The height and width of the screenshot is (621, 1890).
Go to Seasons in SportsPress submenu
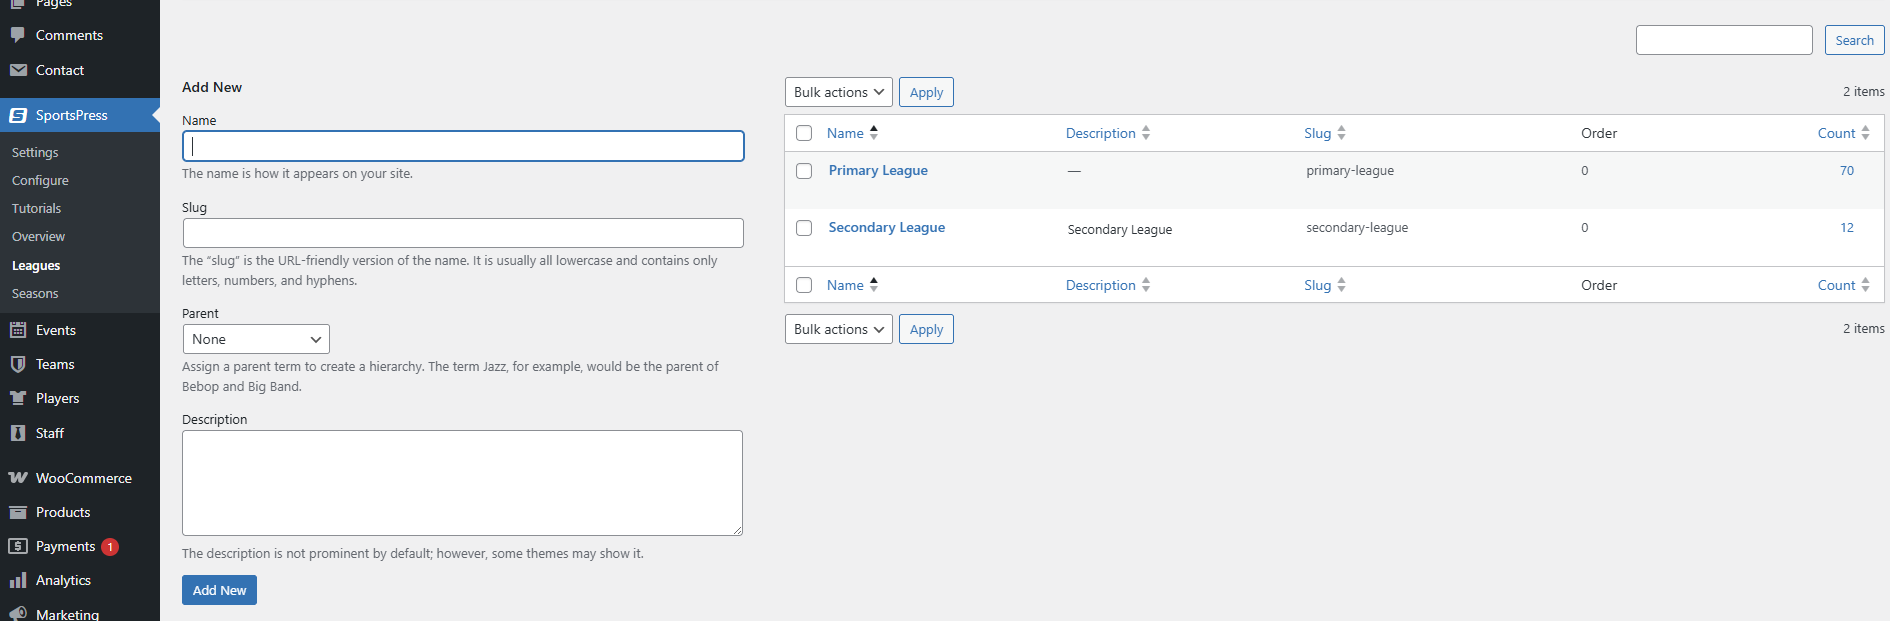tap(35, 294)
